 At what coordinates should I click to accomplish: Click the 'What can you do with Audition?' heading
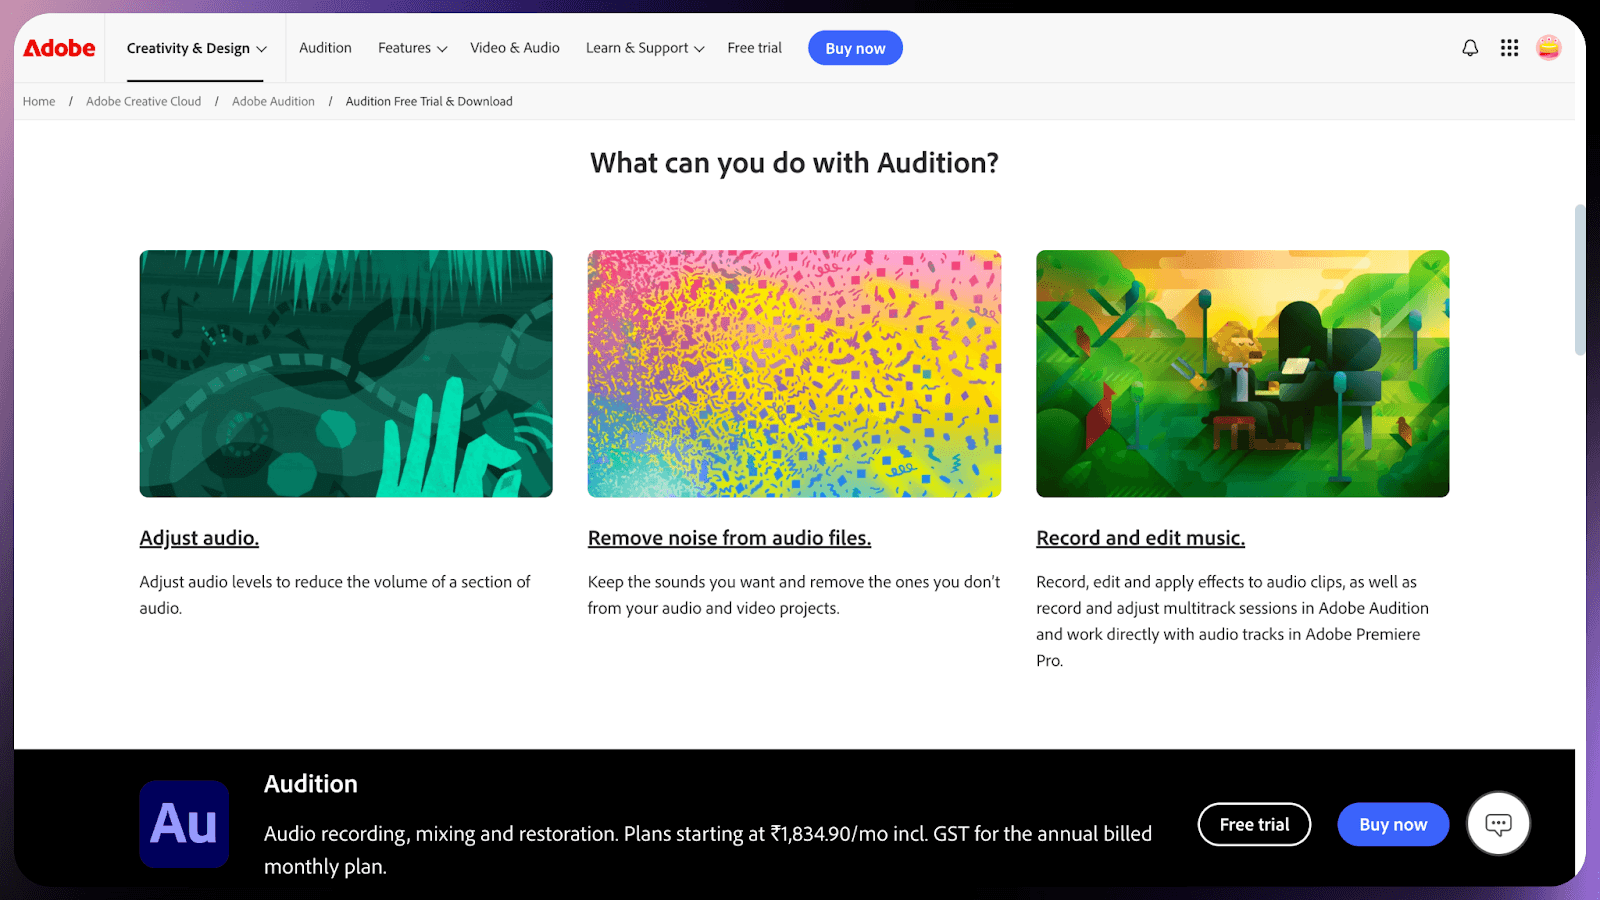pyautogui.click(x=794, y=163)
